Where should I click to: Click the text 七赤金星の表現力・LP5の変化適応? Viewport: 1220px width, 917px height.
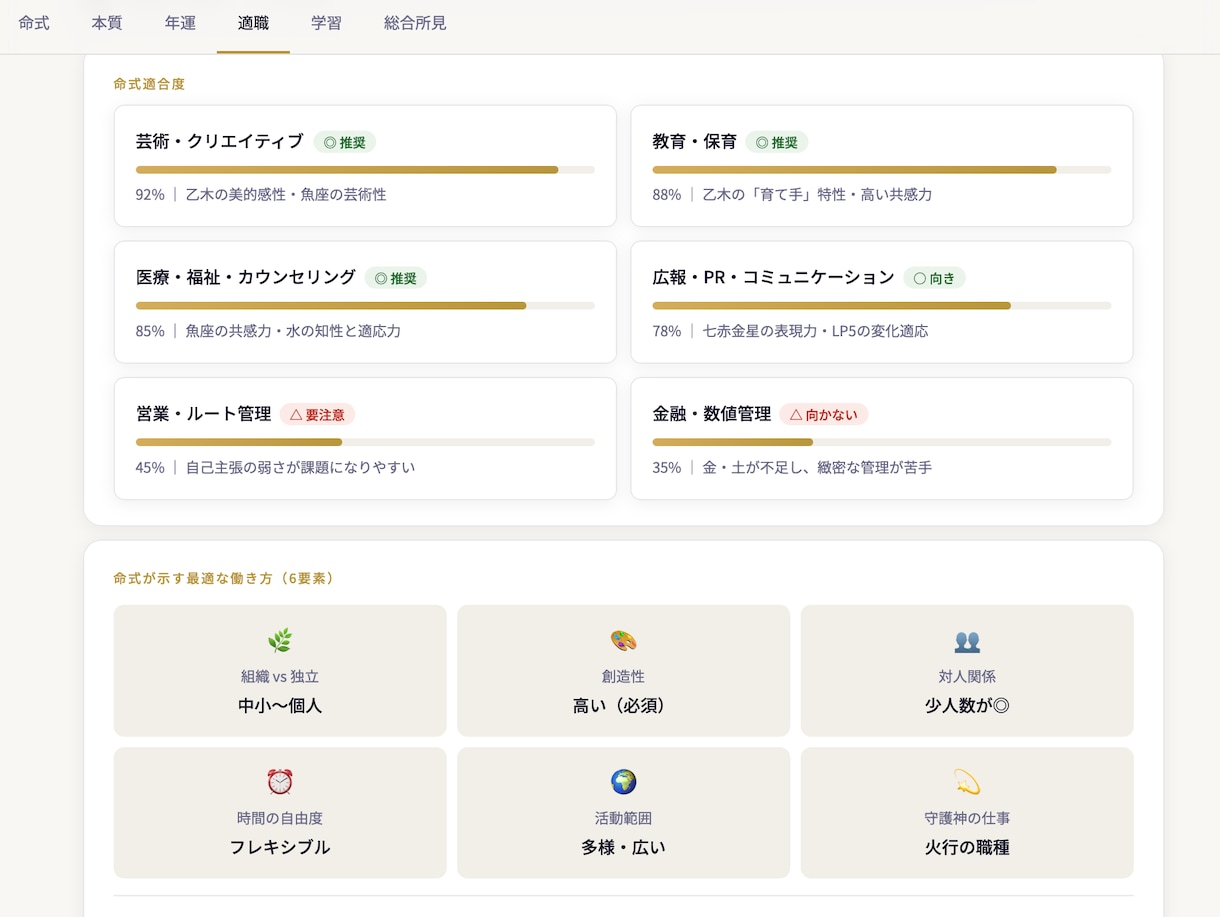[815, 331]
